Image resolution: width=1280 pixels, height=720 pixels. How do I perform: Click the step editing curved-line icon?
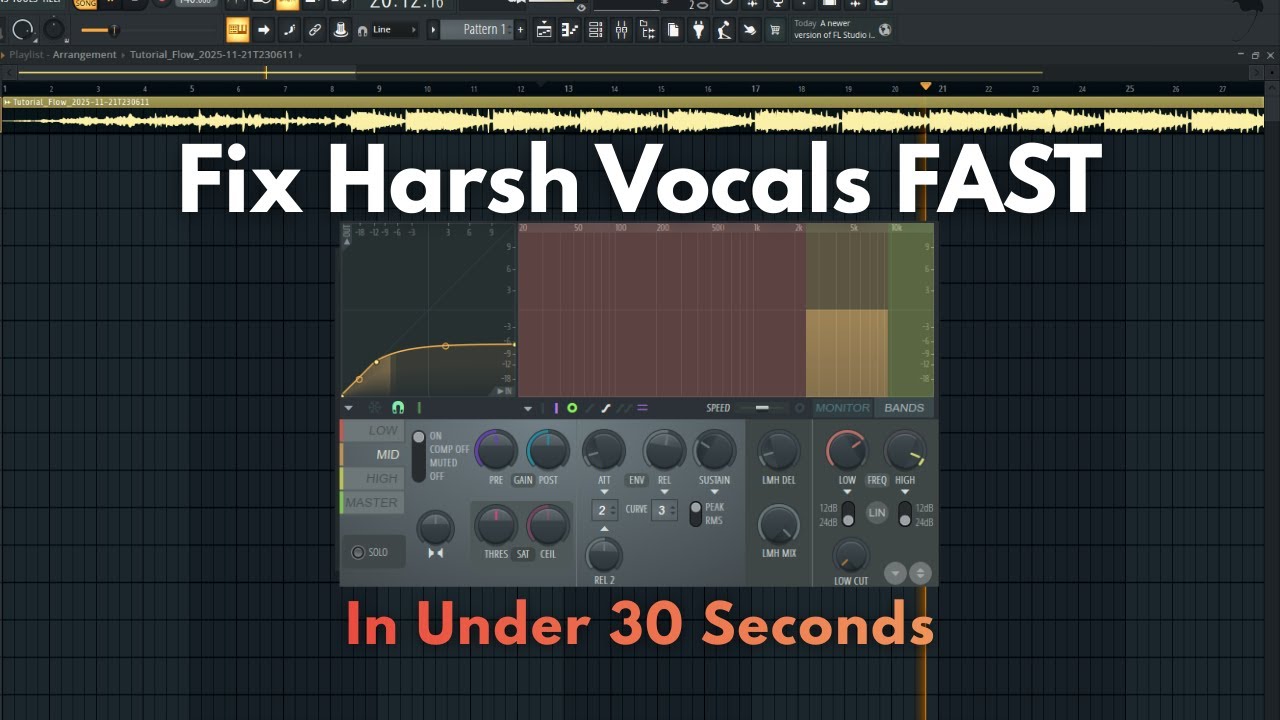pyautogui.click(x=289, y=30)
